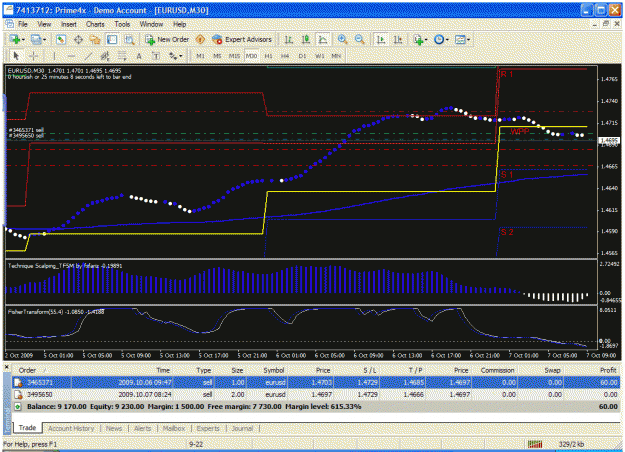
Task: Switch to the Account History tab
Action: point(71,428)
